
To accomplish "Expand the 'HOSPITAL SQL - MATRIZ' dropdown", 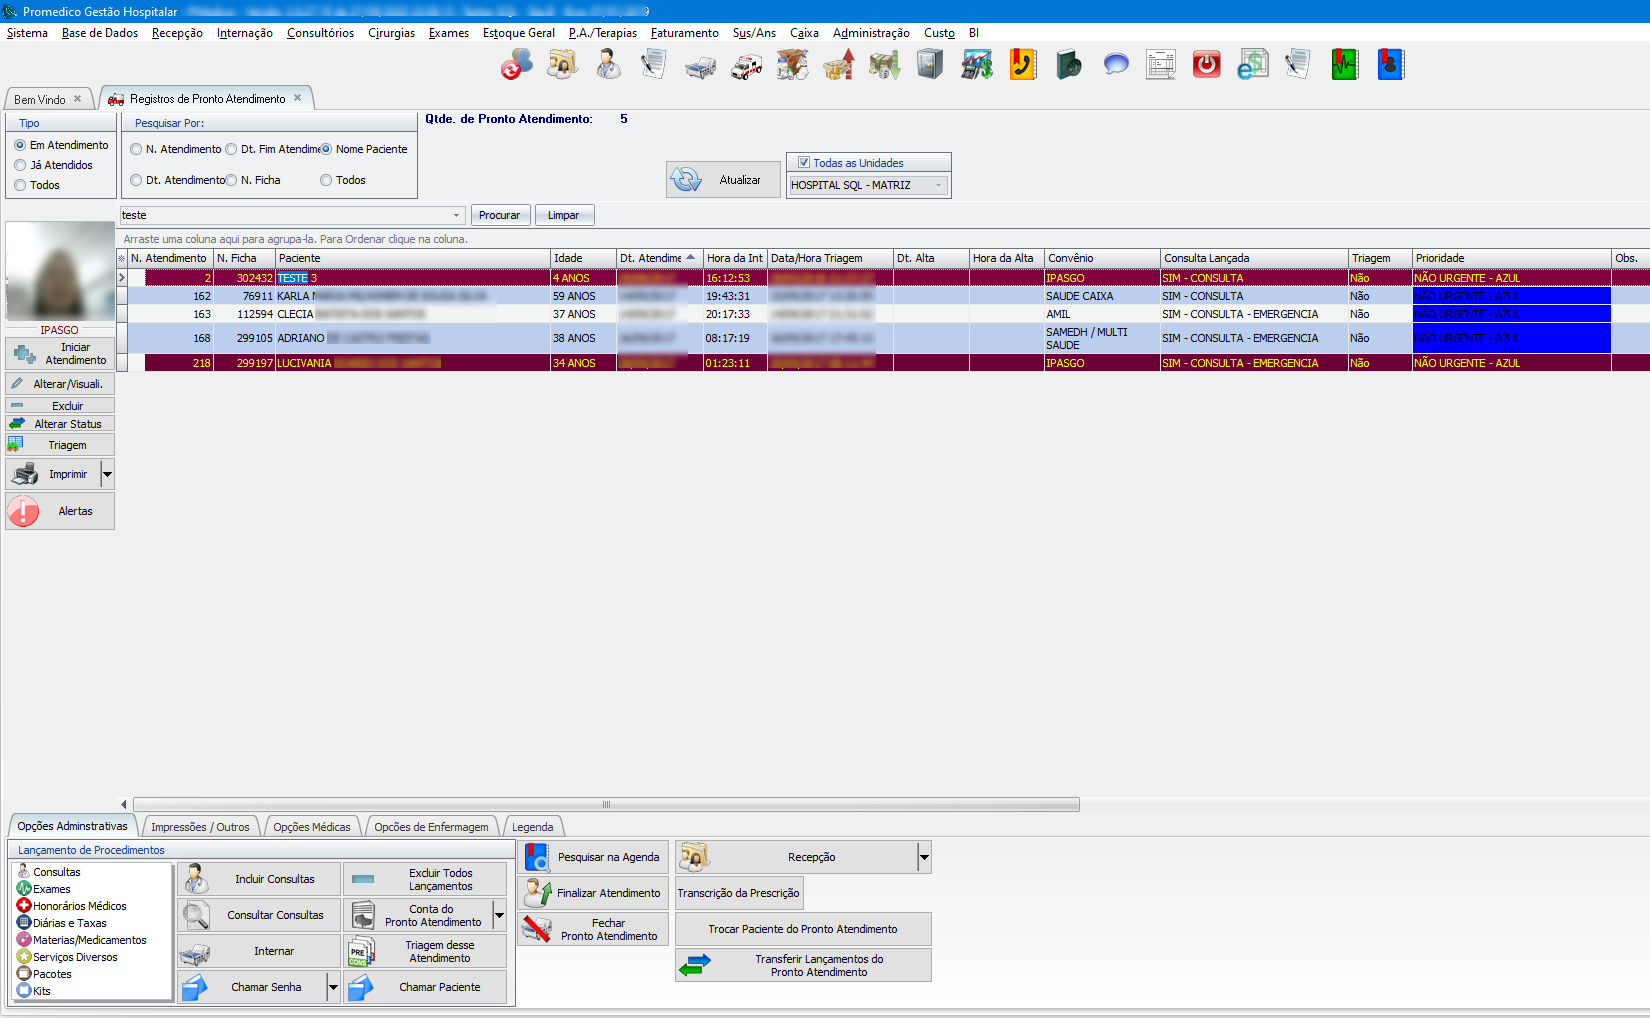I will pos(938,185).
